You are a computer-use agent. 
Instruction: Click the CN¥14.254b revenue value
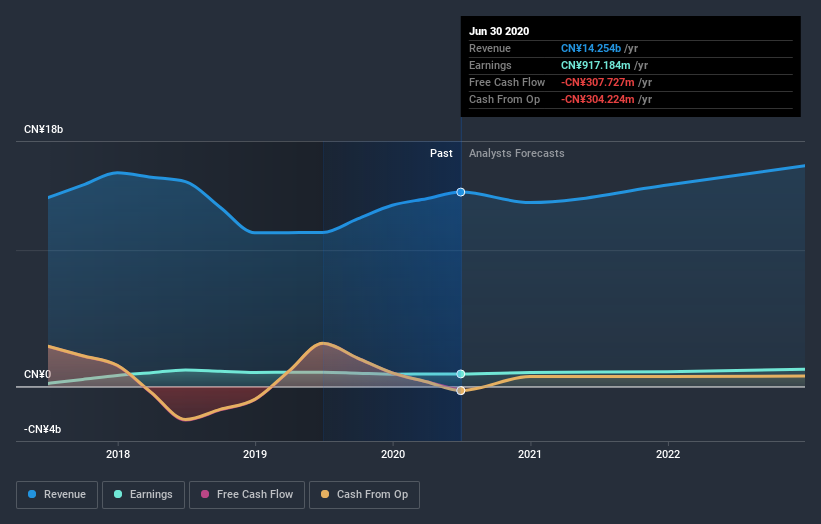click(x=591, y=48)
